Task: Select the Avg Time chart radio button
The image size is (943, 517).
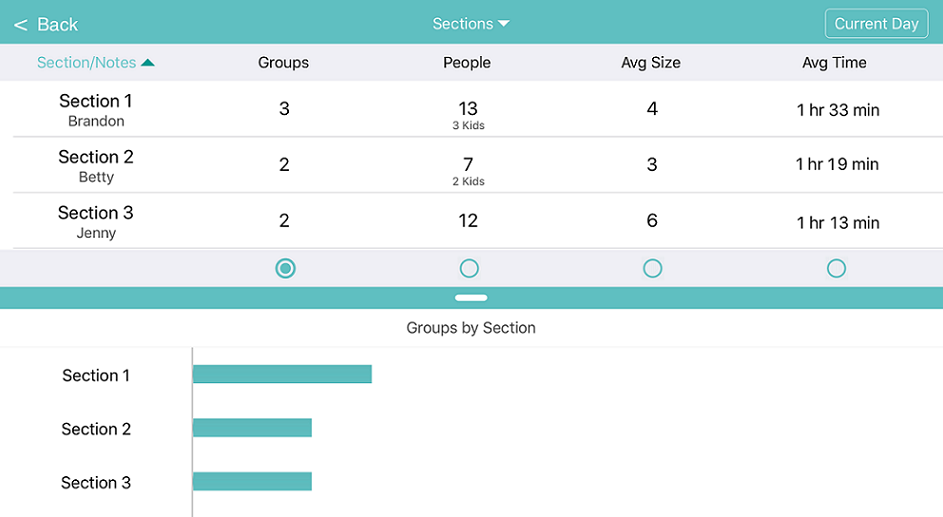Action: click(836, 268)
